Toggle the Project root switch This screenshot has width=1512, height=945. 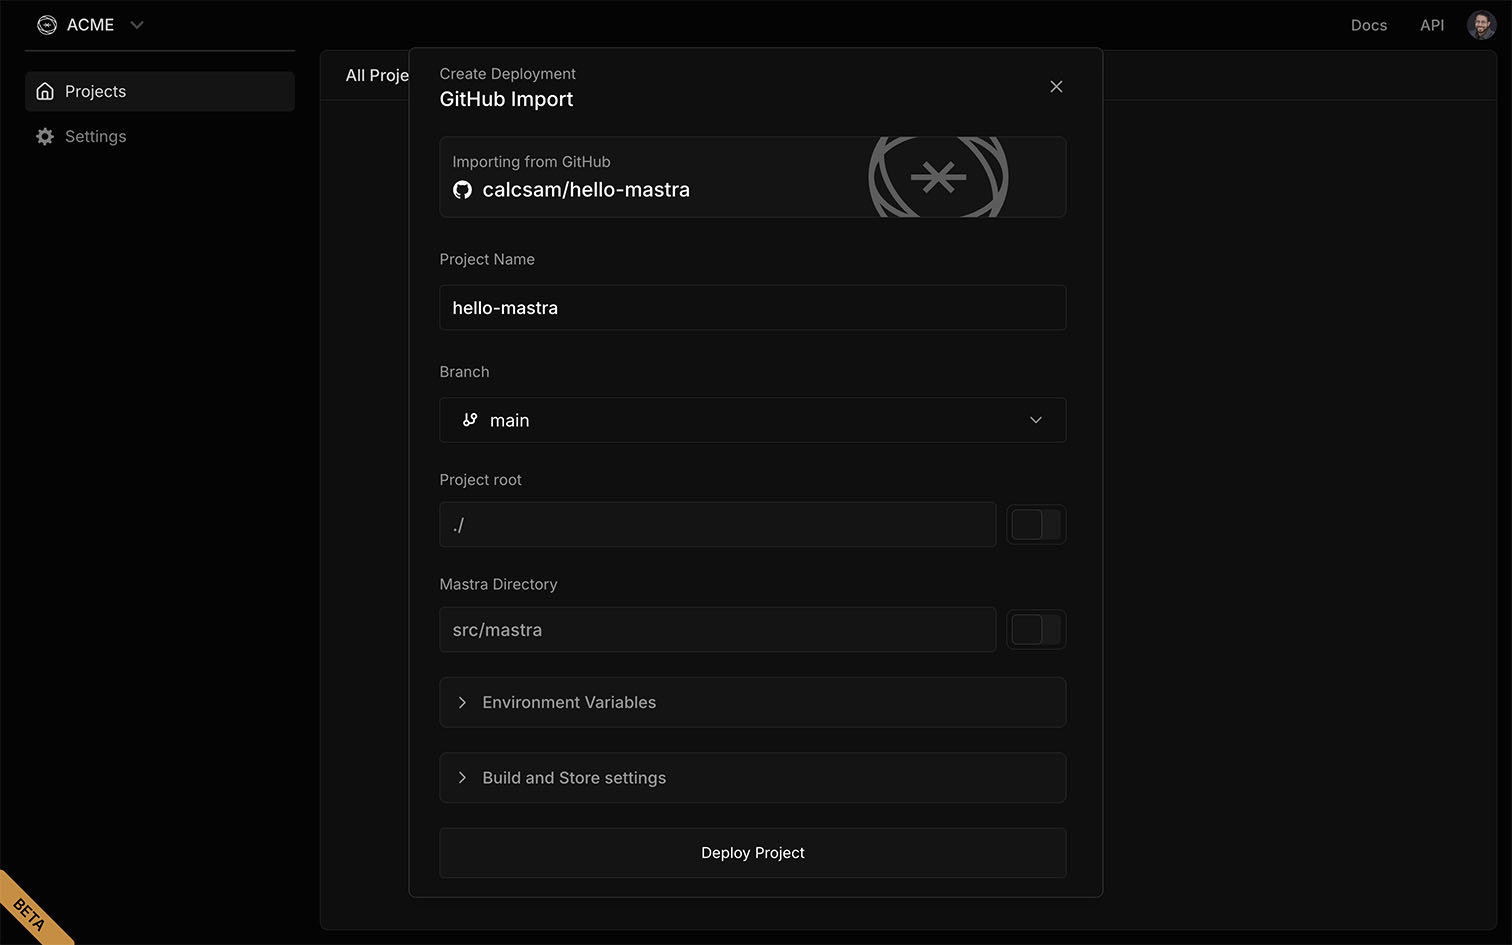click(x=1035, y=525)
